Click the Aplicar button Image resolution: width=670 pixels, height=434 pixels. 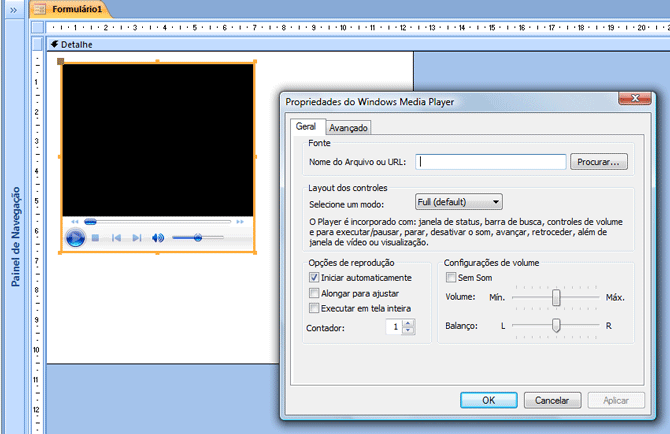tap(616, 400)
